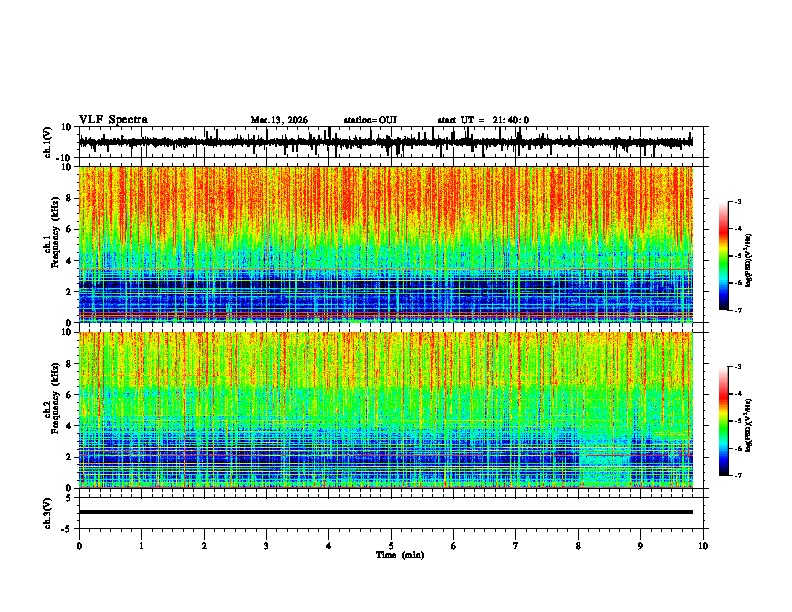
Task: Click the "-3" label on ch.1 color scale
Action: [738, 202]
